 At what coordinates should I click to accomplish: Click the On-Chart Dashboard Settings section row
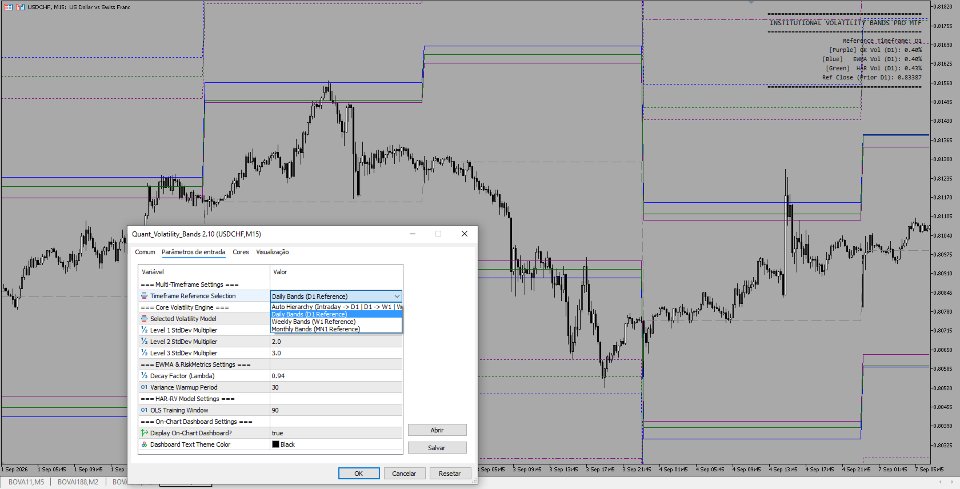click(271, 422)
